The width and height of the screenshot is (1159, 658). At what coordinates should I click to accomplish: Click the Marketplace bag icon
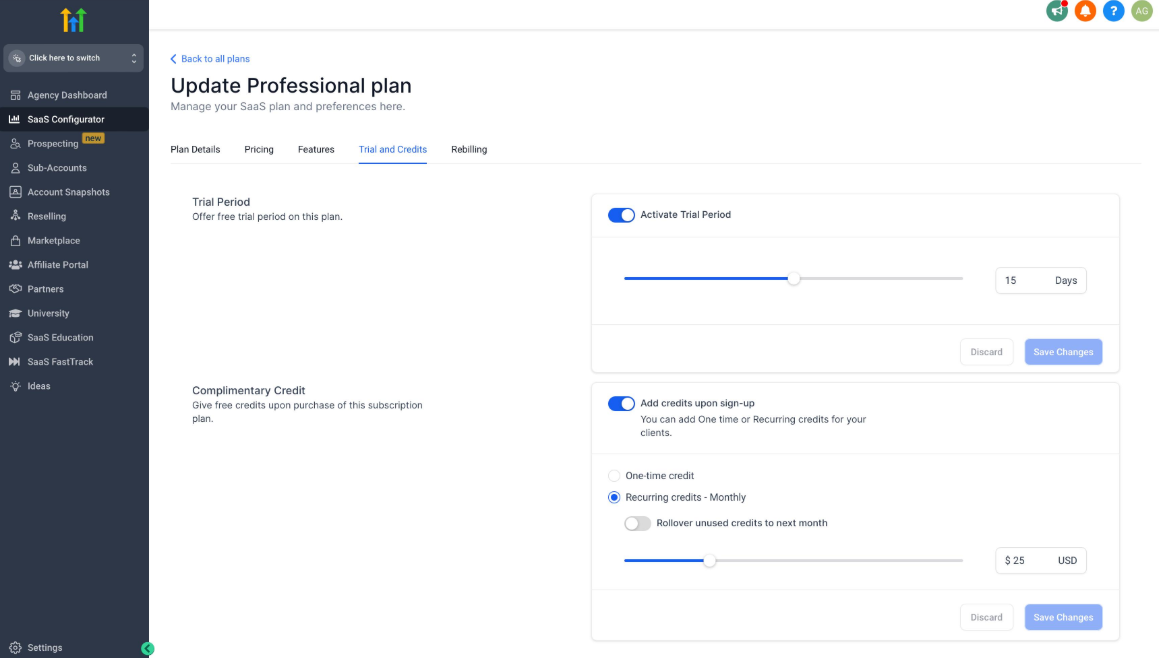point(15,240)
